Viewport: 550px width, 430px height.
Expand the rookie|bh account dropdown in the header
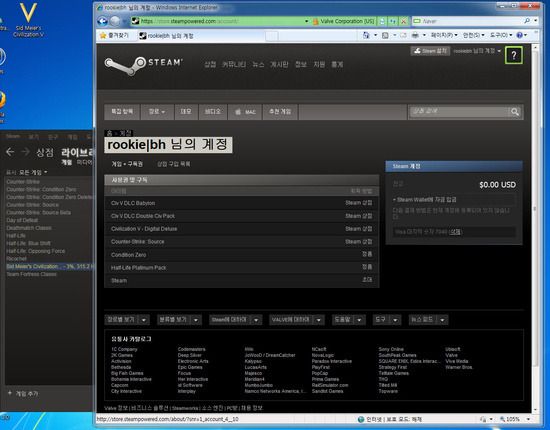[477, 51]
